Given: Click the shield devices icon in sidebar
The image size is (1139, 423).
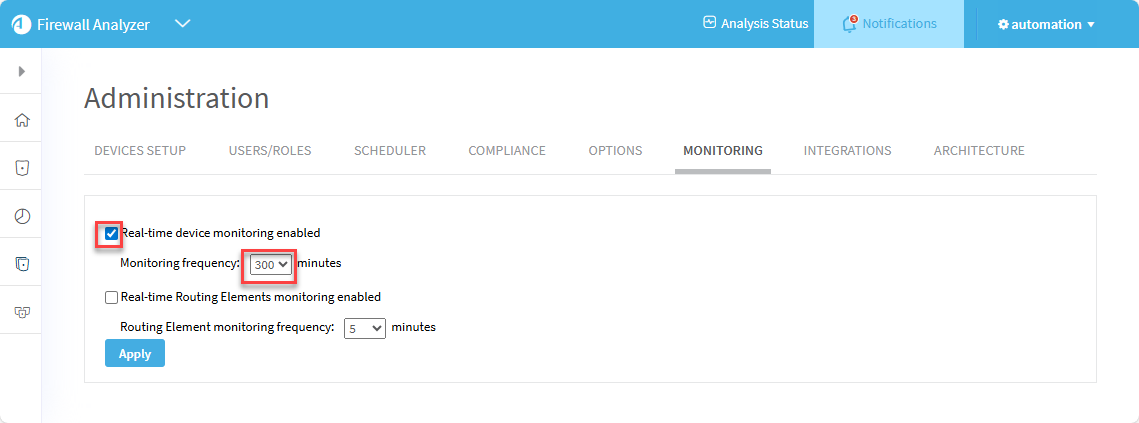Looking at the screenshot, I should (21, 168).
